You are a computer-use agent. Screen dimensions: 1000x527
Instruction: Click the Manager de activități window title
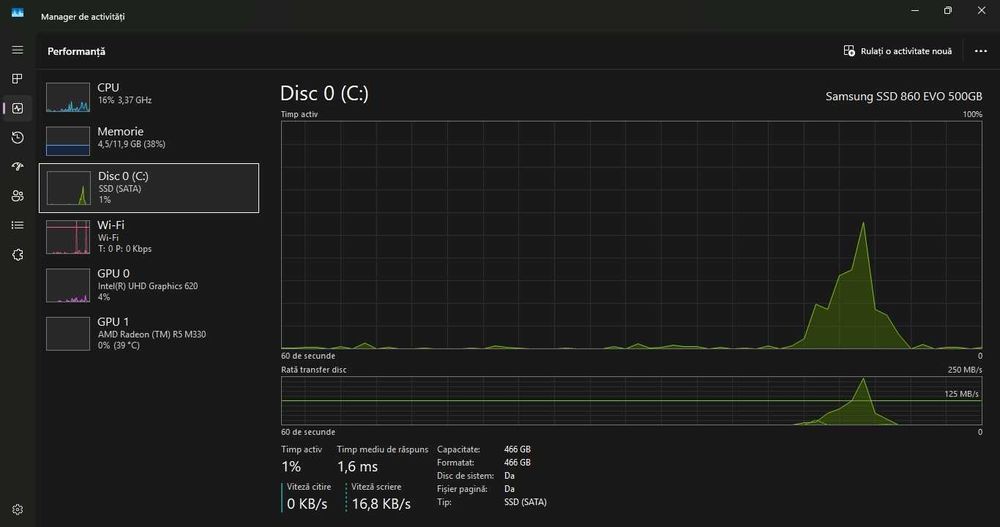(83, 17)
